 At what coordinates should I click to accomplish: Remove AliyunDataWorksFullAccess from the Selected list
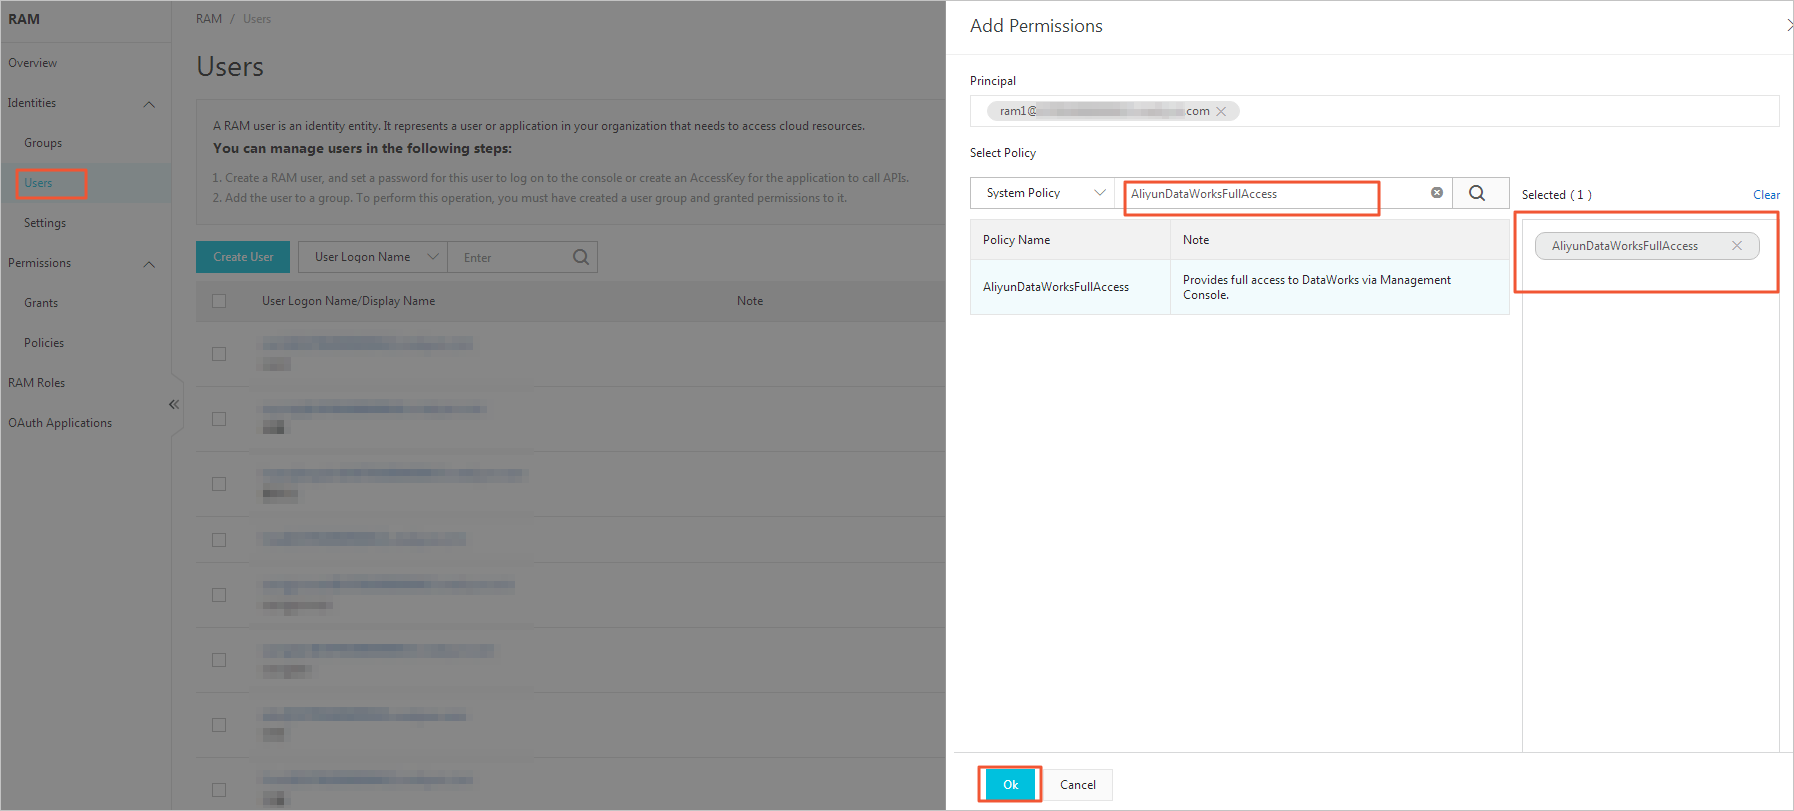pos(1737,246)
